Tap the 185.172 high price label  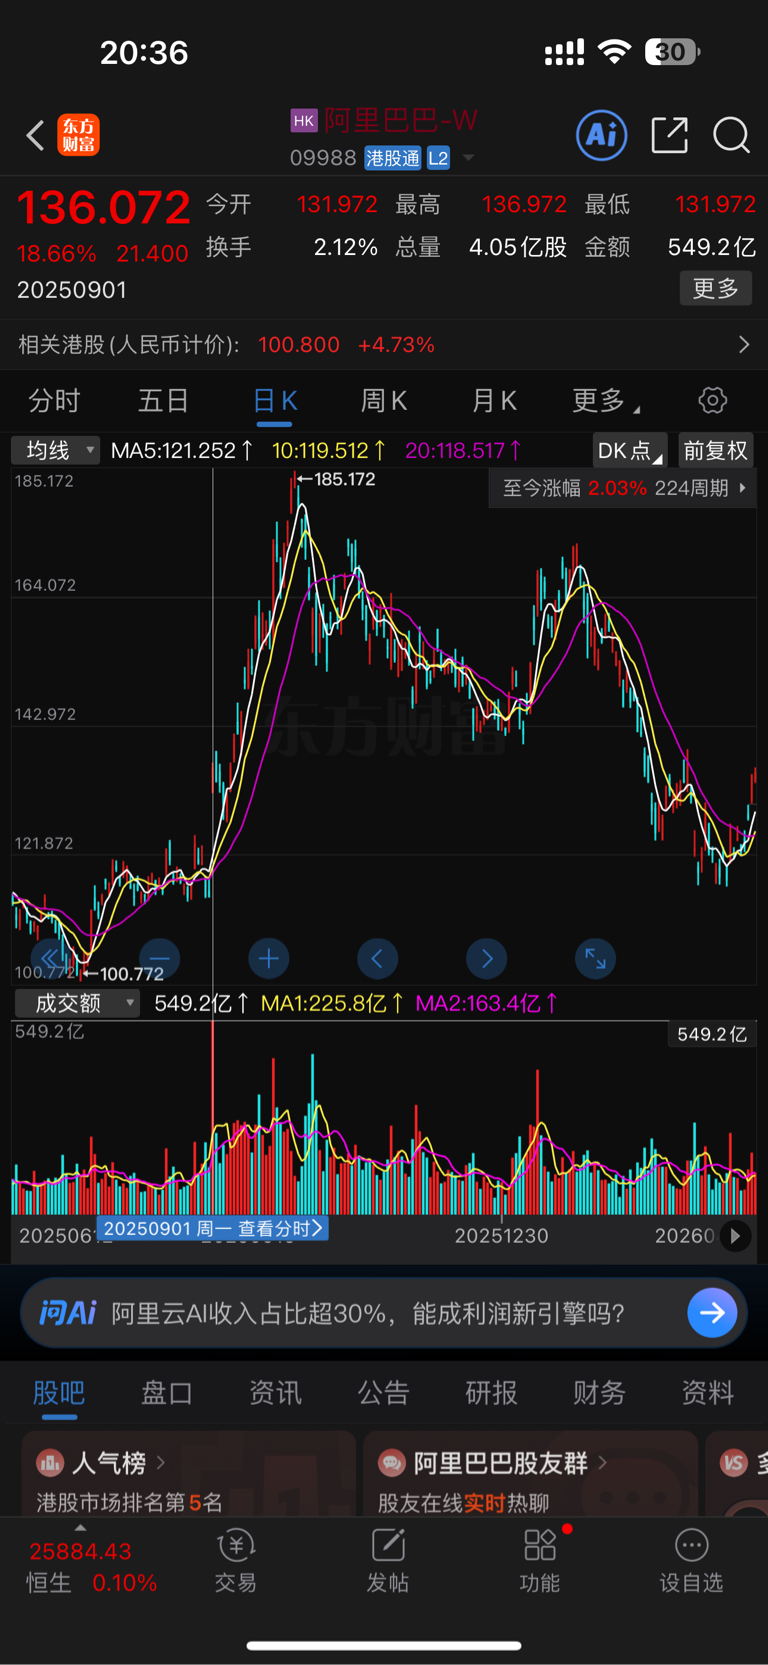click(345, 479)
